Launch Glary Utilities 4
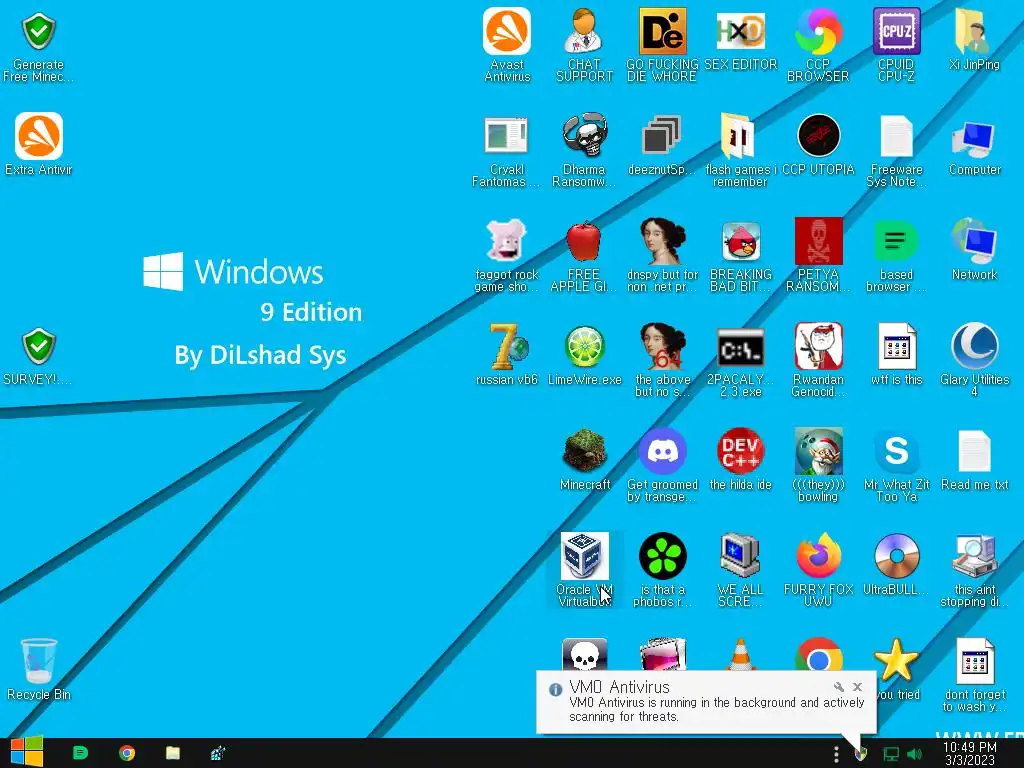The image size is (1024, 768). coord(974,360)
